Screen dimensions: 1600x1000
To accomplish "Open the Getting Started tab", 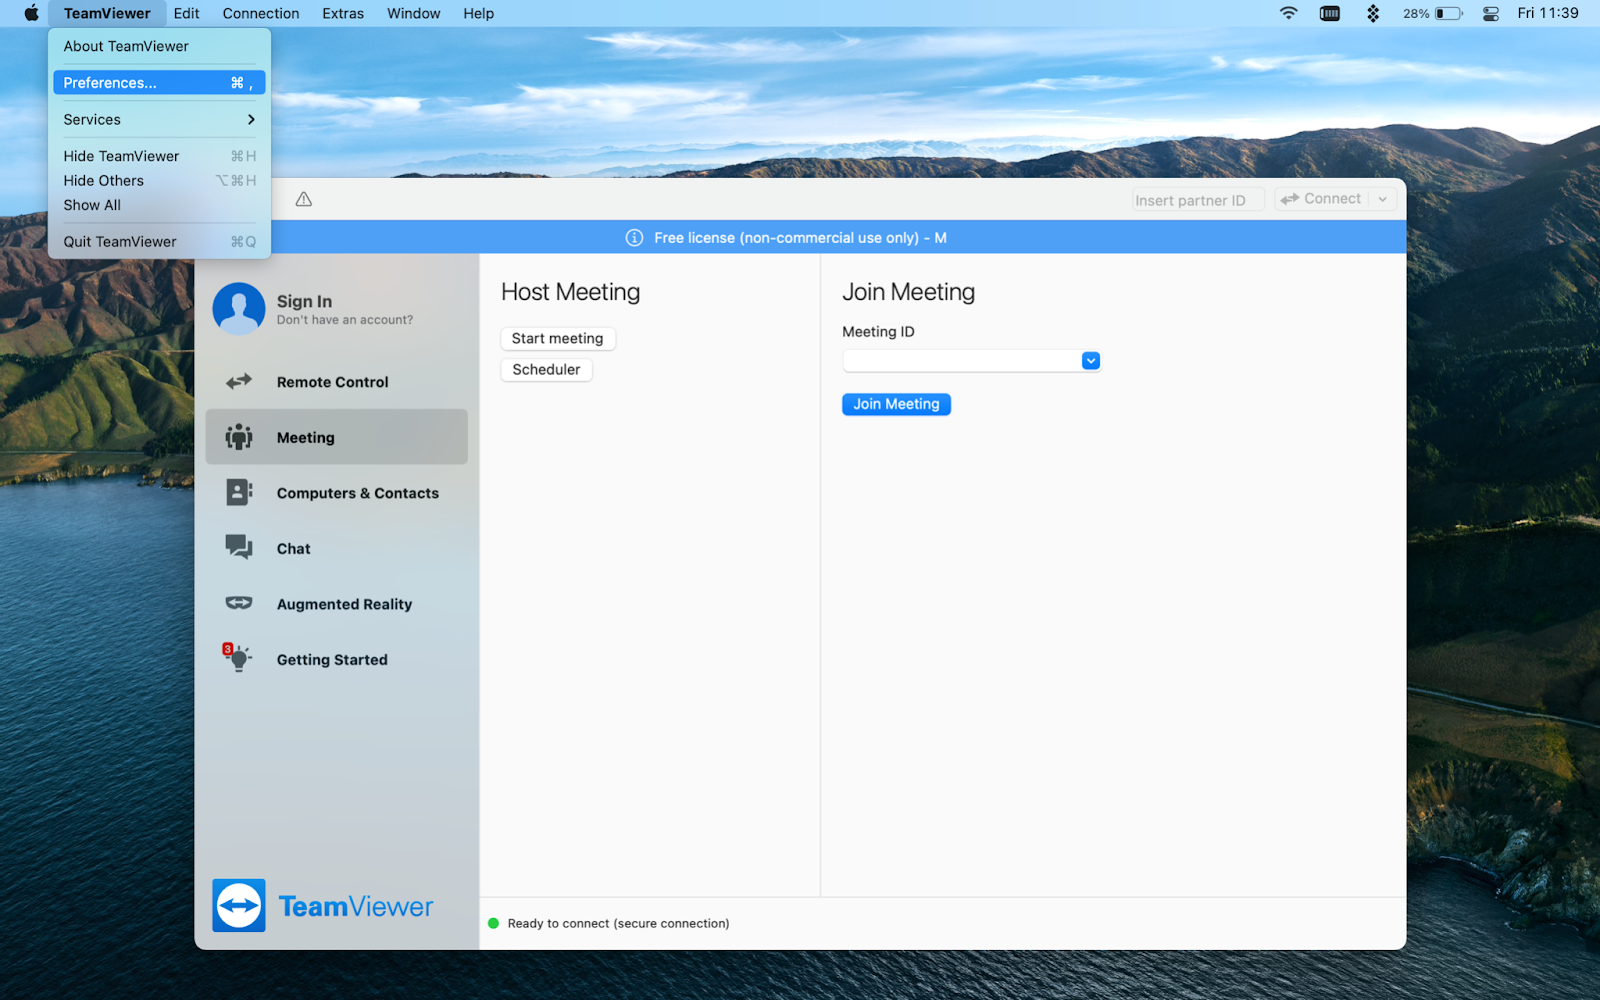I will pyautogui.click(x=337, y=659).
